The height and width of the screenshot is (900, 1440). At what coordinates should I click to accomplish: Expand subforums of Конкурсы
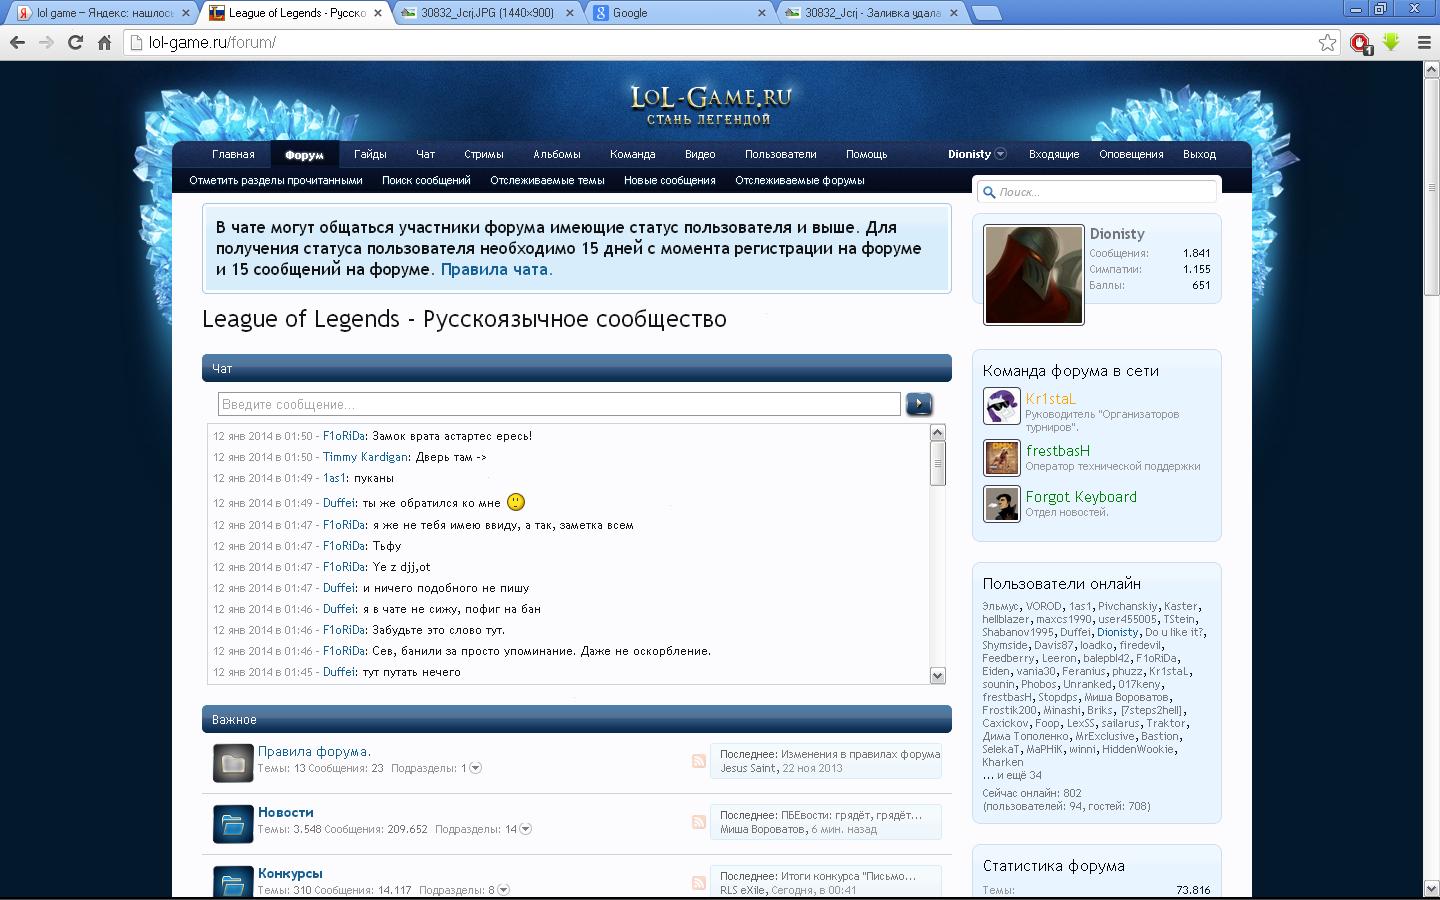[x=504, y=890]
